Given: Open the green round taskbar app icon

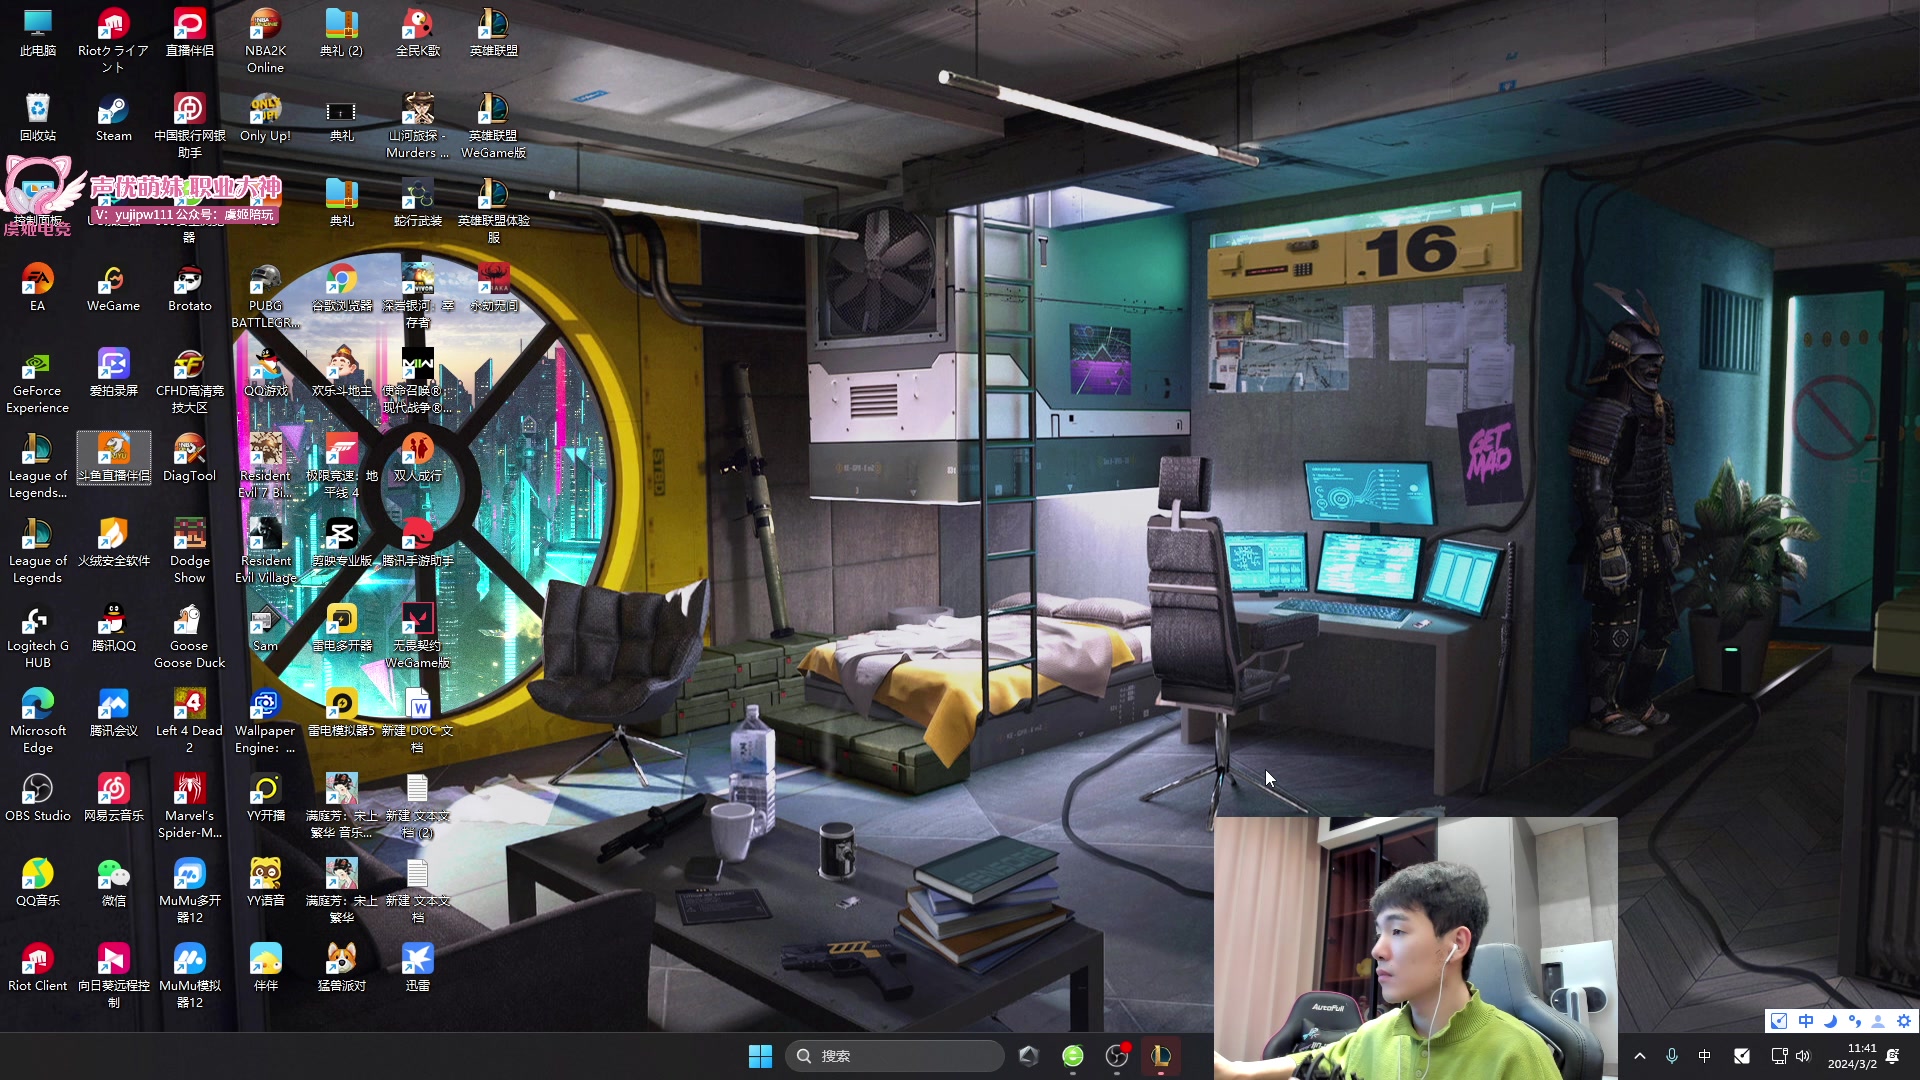Looking at the screenshot, I should pos(1073,1056).
